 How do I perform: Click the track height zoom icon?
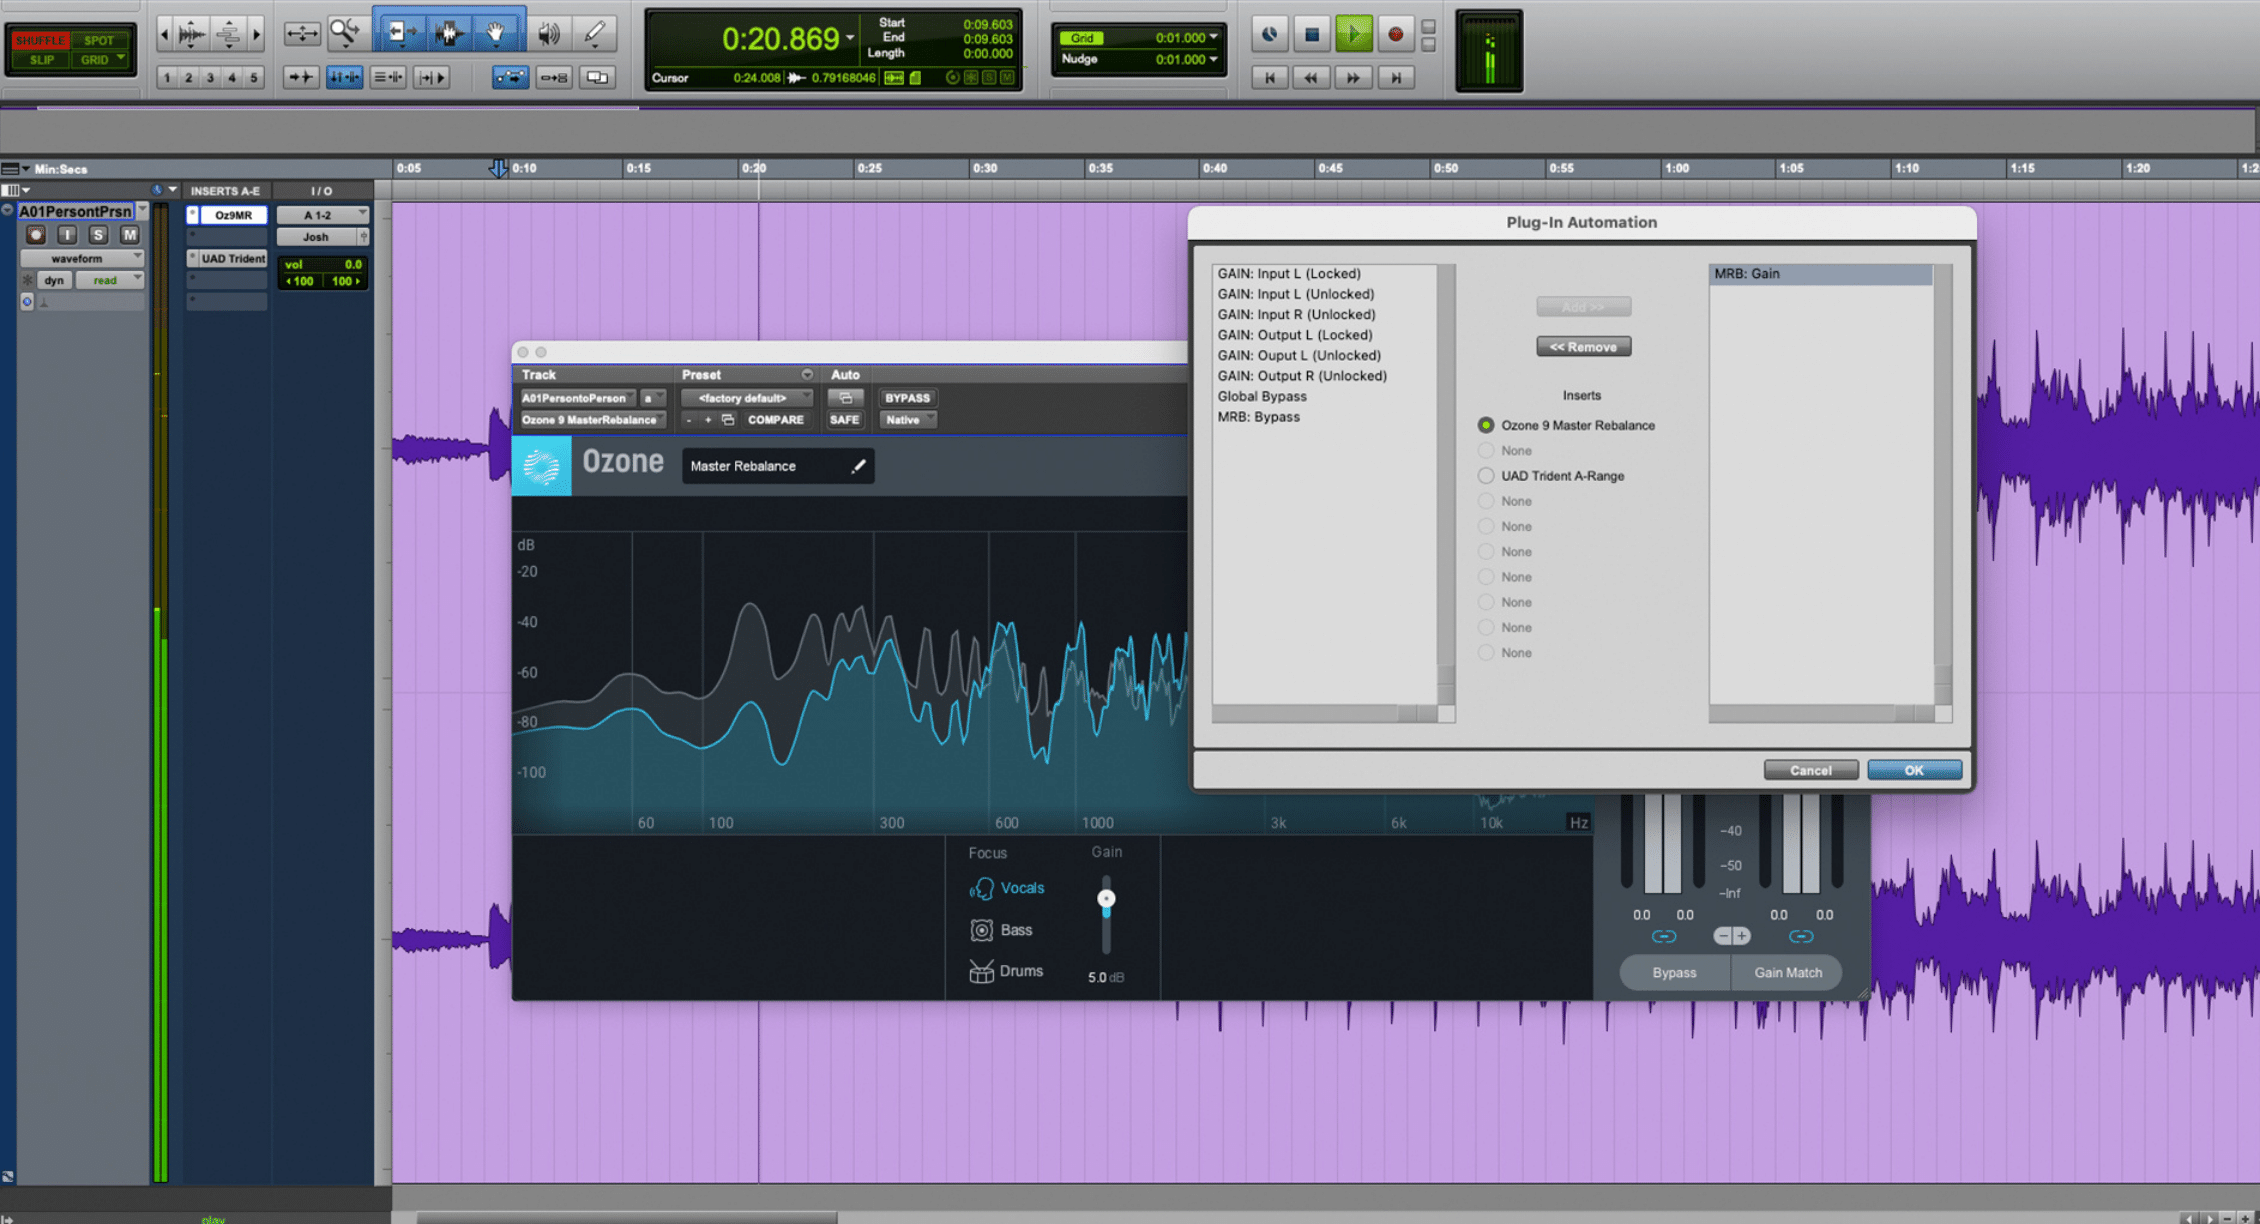pos(229,34)
